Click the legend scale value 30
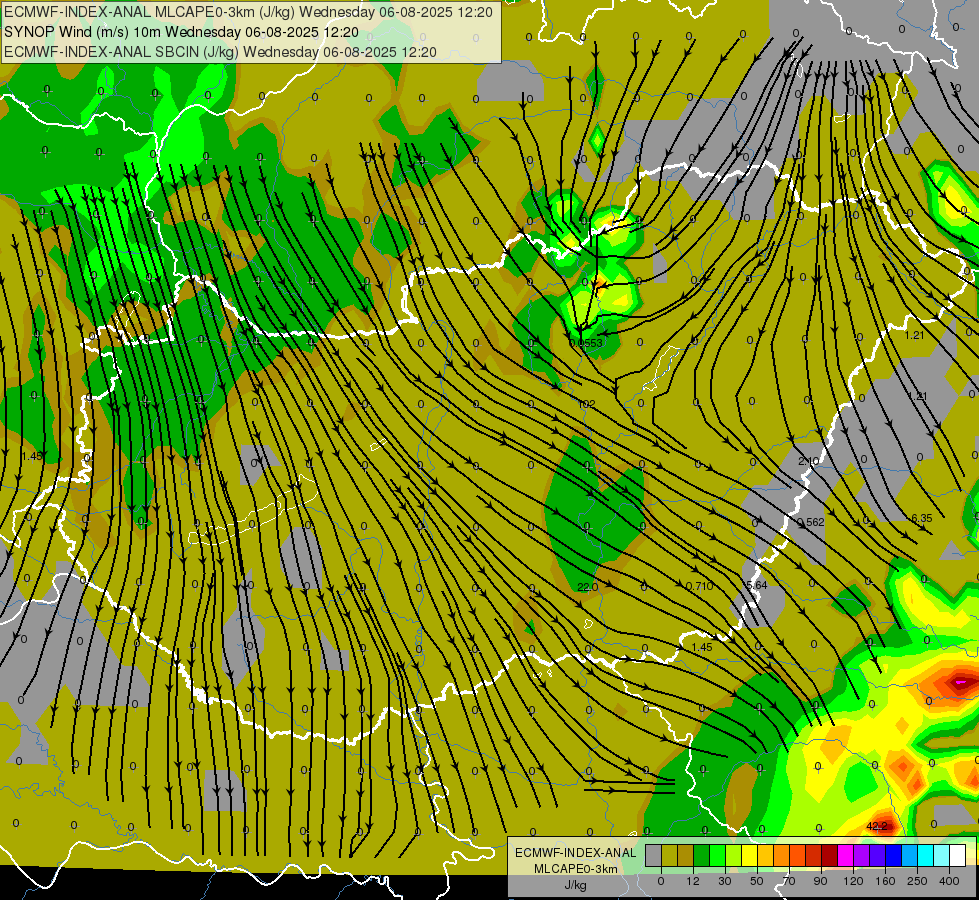The image size is (979, 900). point(725,881)
